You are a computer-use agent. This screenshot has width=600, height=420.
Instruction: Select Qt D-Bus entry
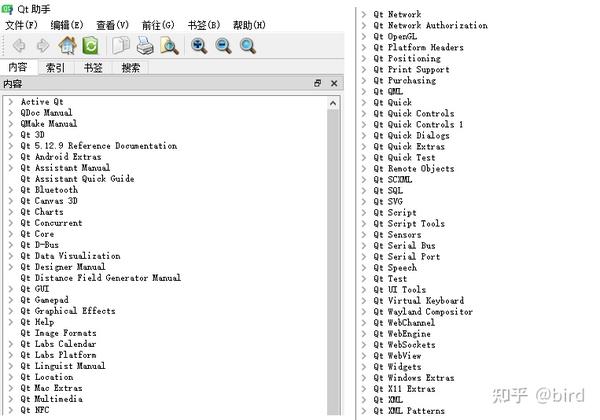[x=39, y=245]
